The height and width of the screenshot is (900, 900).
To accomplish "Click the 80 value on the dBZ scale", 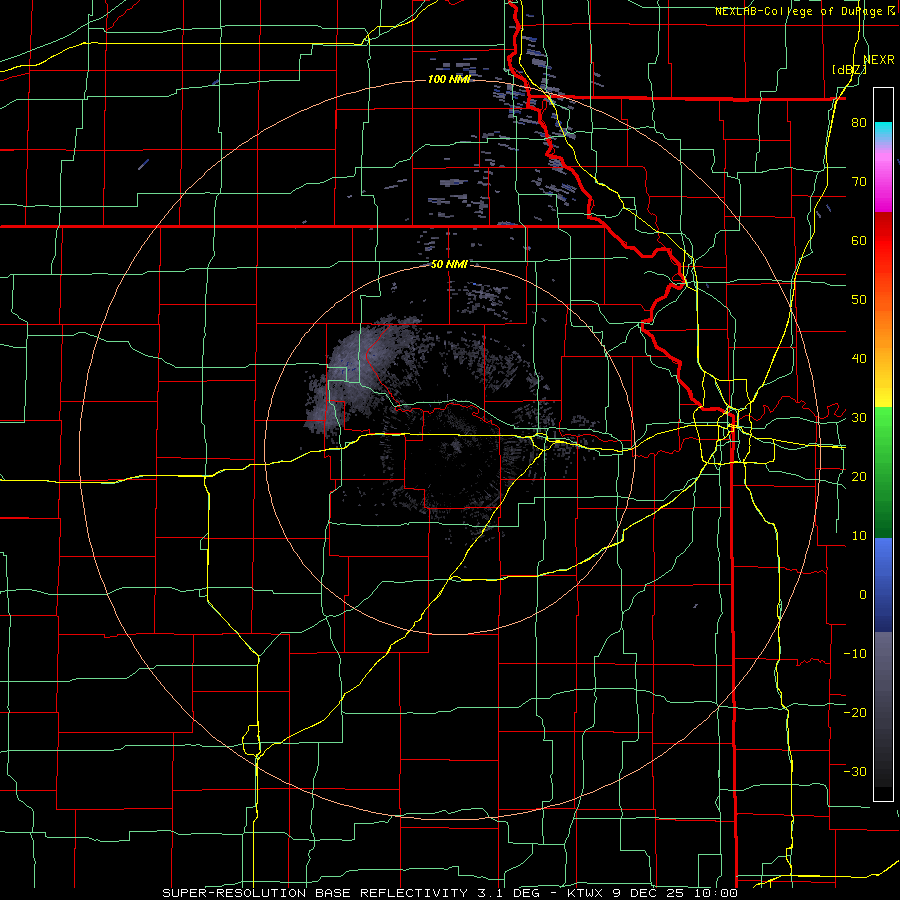I will coord(859,123).
